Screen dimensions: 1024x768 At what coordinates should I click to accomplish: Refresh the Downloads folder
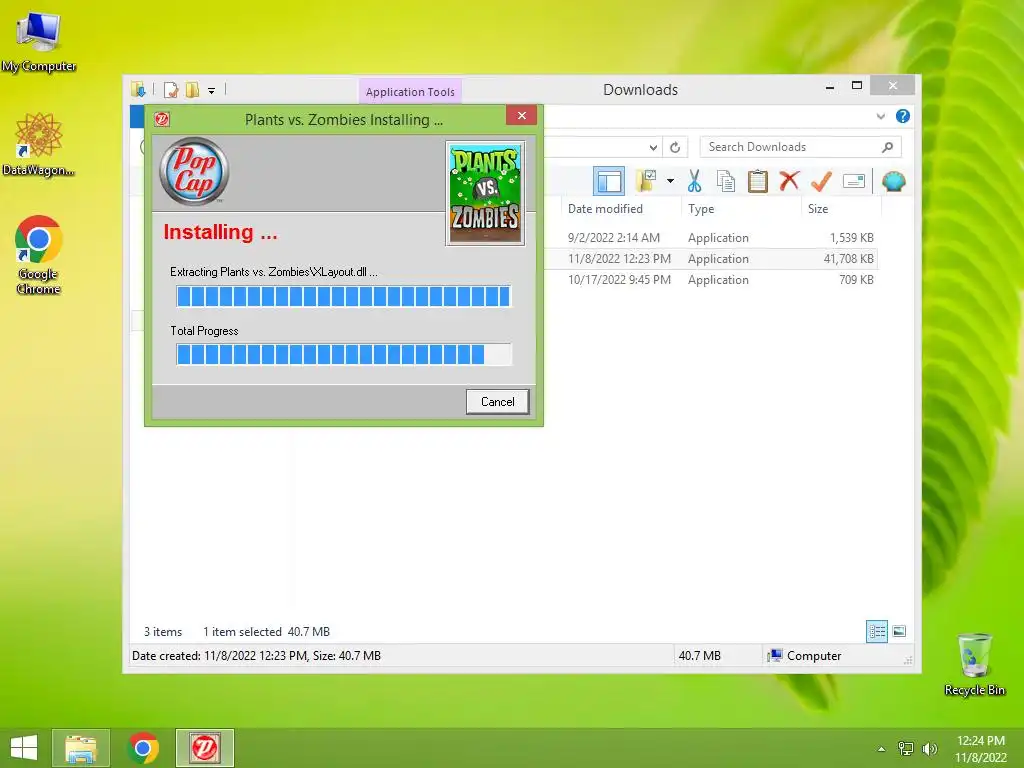coord(675,148)
